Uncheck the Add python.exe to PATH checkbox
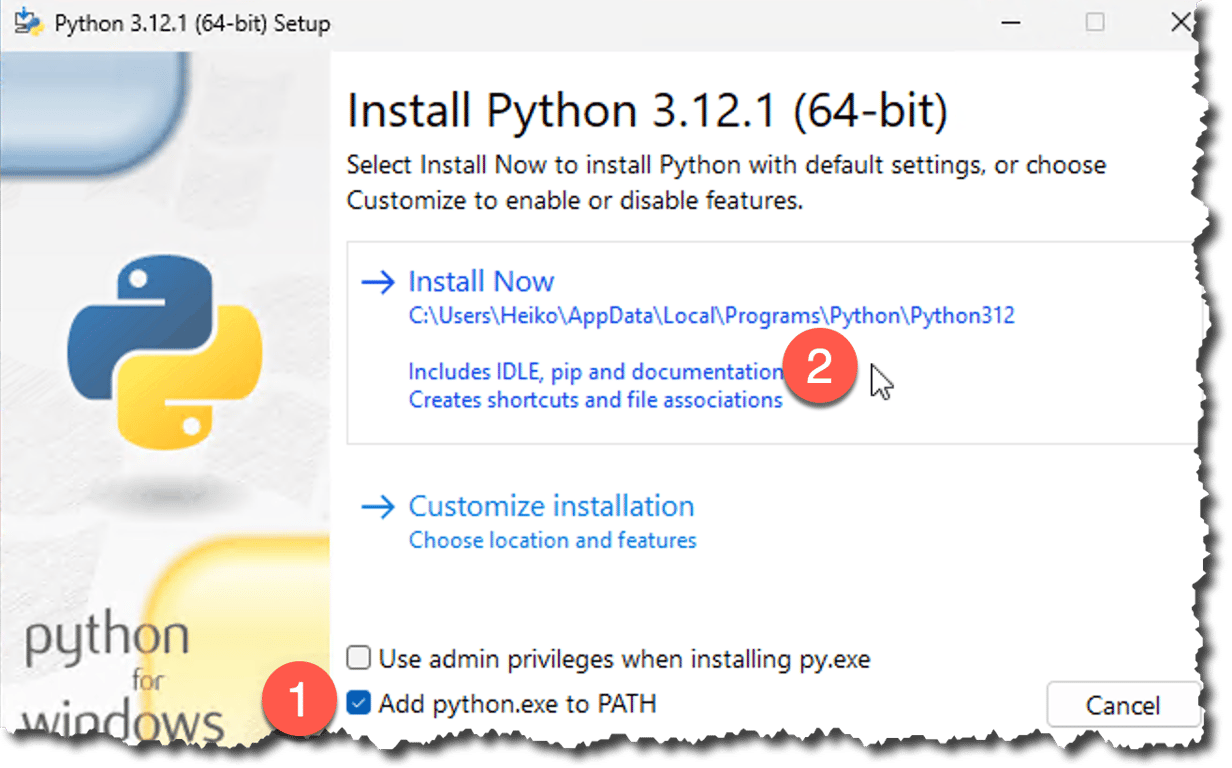 click(x=358, y=703)
